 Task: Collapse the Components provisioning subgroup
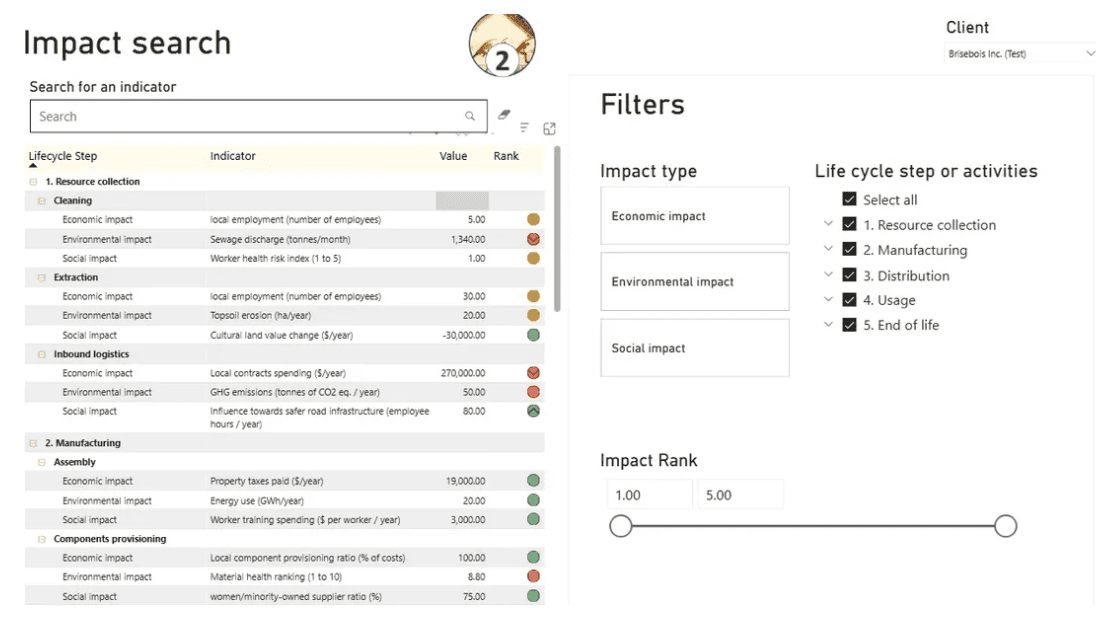click(41, 539)
